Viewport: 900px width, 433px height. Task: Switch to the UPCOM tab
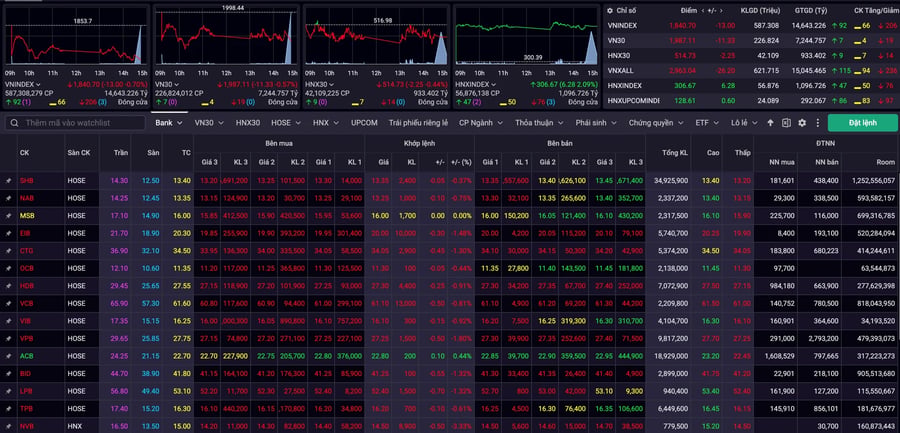click(364, 123)
